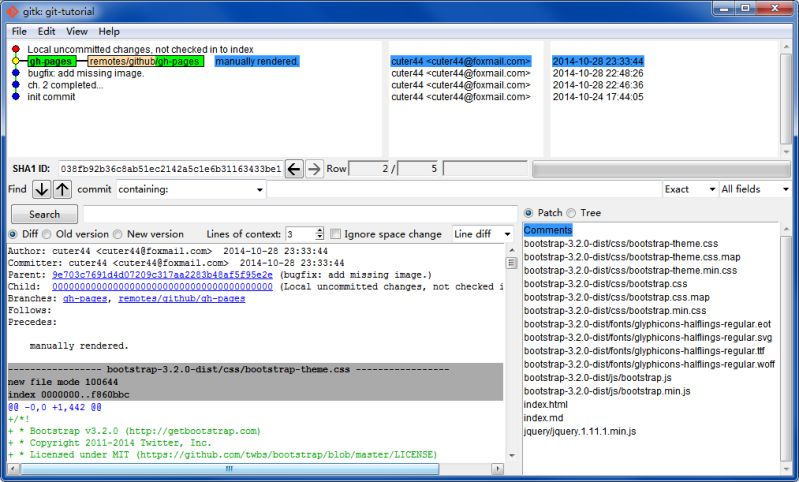Click the Find text entry field

[464, 189]
